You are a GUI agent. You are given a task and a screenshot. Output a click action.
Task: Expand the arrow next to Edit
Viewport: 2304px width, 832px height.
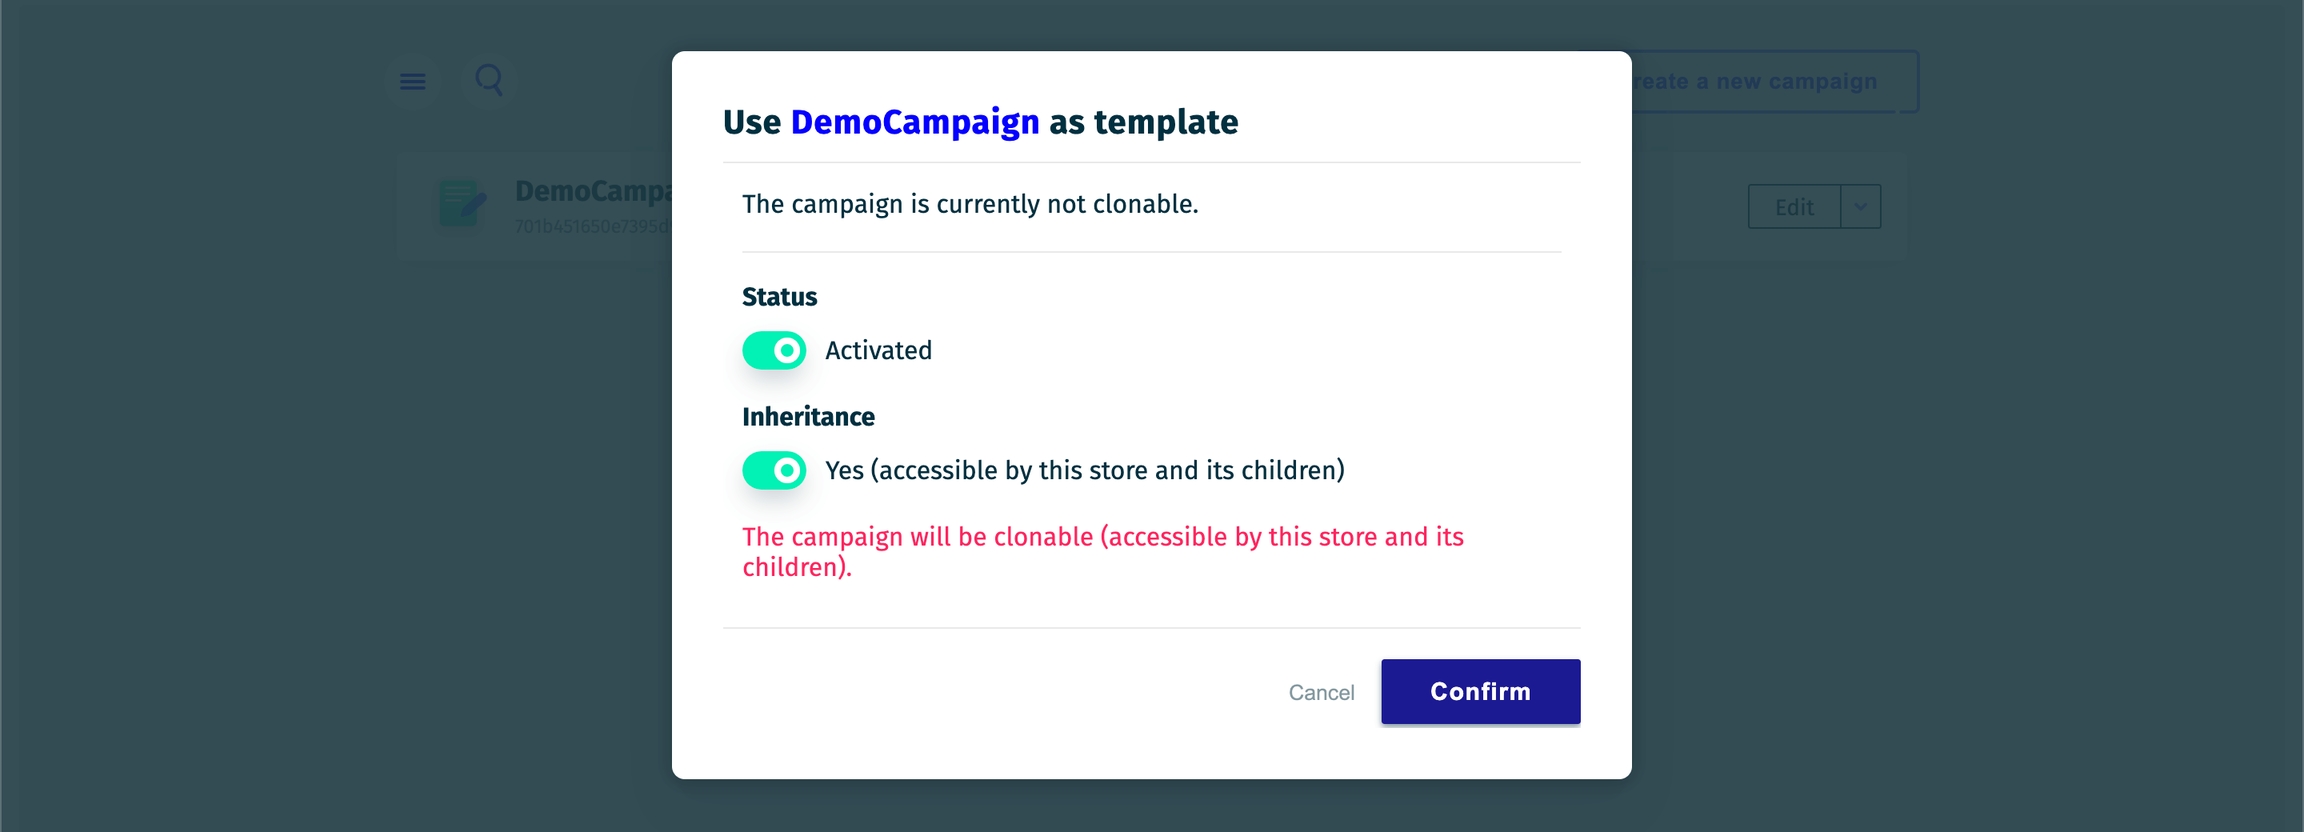click(x=1860, y=207)
